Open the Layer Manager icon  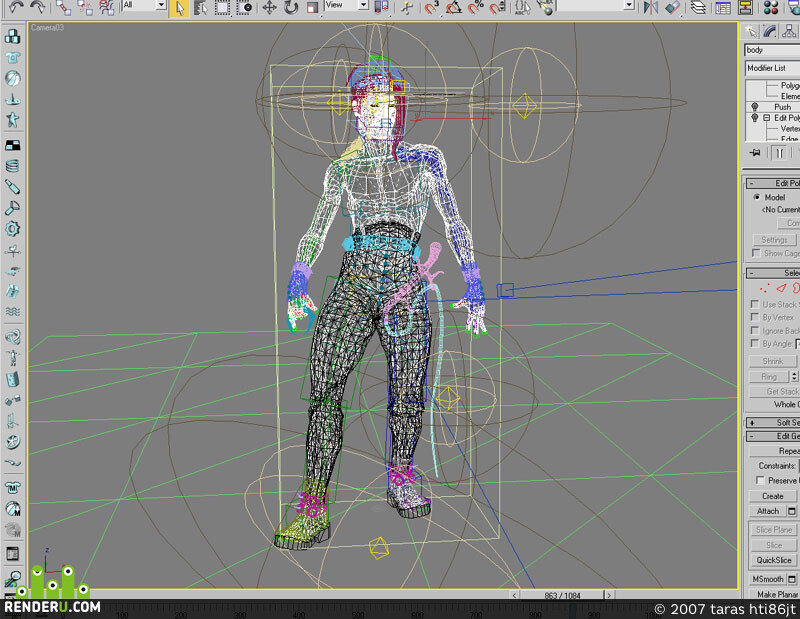697,7
